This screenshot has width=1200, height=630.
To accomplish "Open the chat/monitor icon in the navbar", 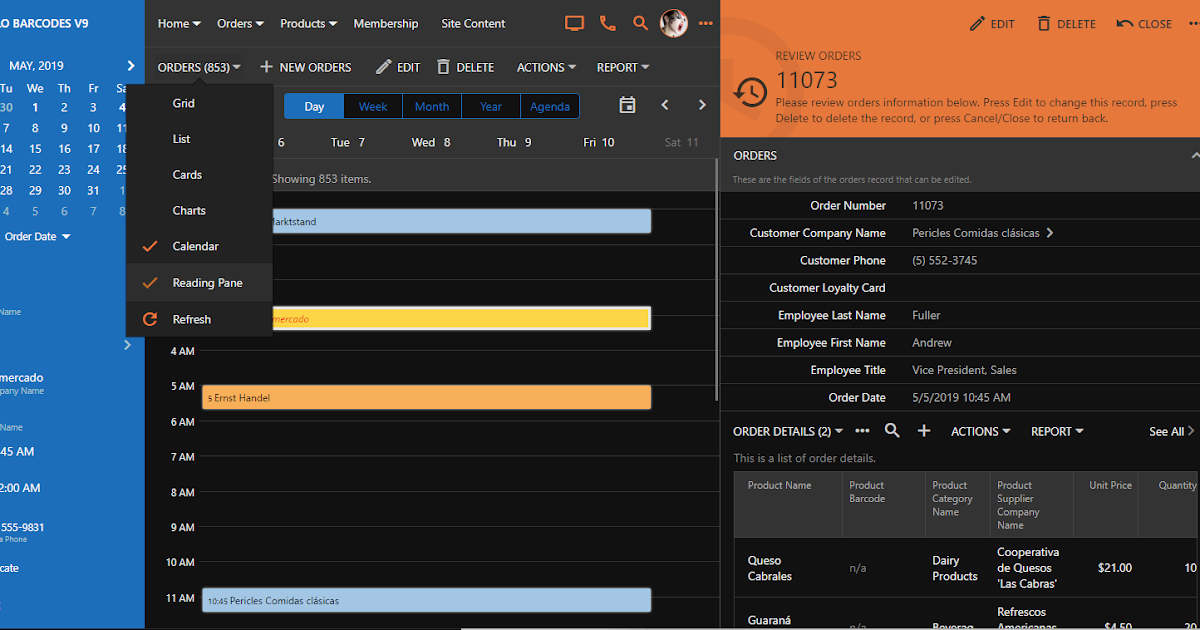I will [574, 23].
